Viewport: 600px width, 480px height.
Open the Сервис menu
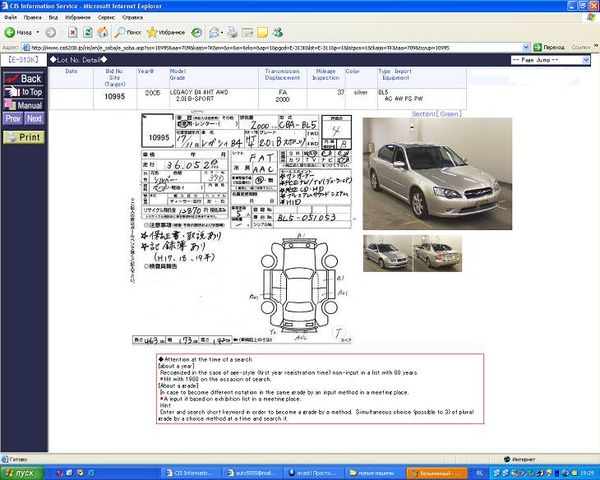coord(106,18)
